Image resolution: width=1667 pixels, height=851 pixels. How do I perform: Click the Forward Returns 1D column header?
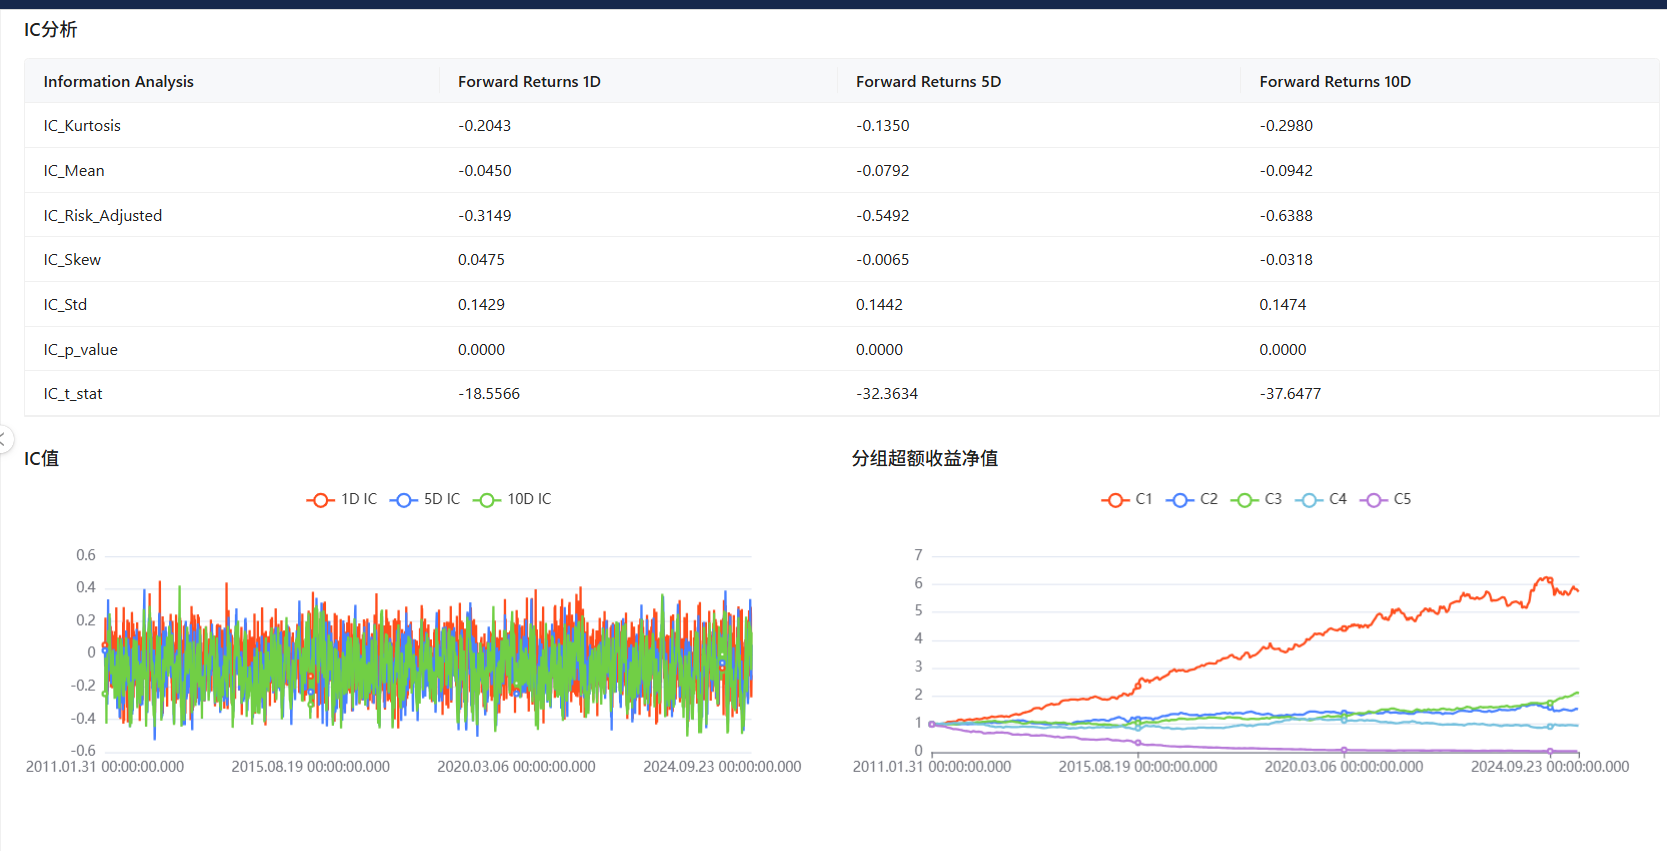(529, 82)
